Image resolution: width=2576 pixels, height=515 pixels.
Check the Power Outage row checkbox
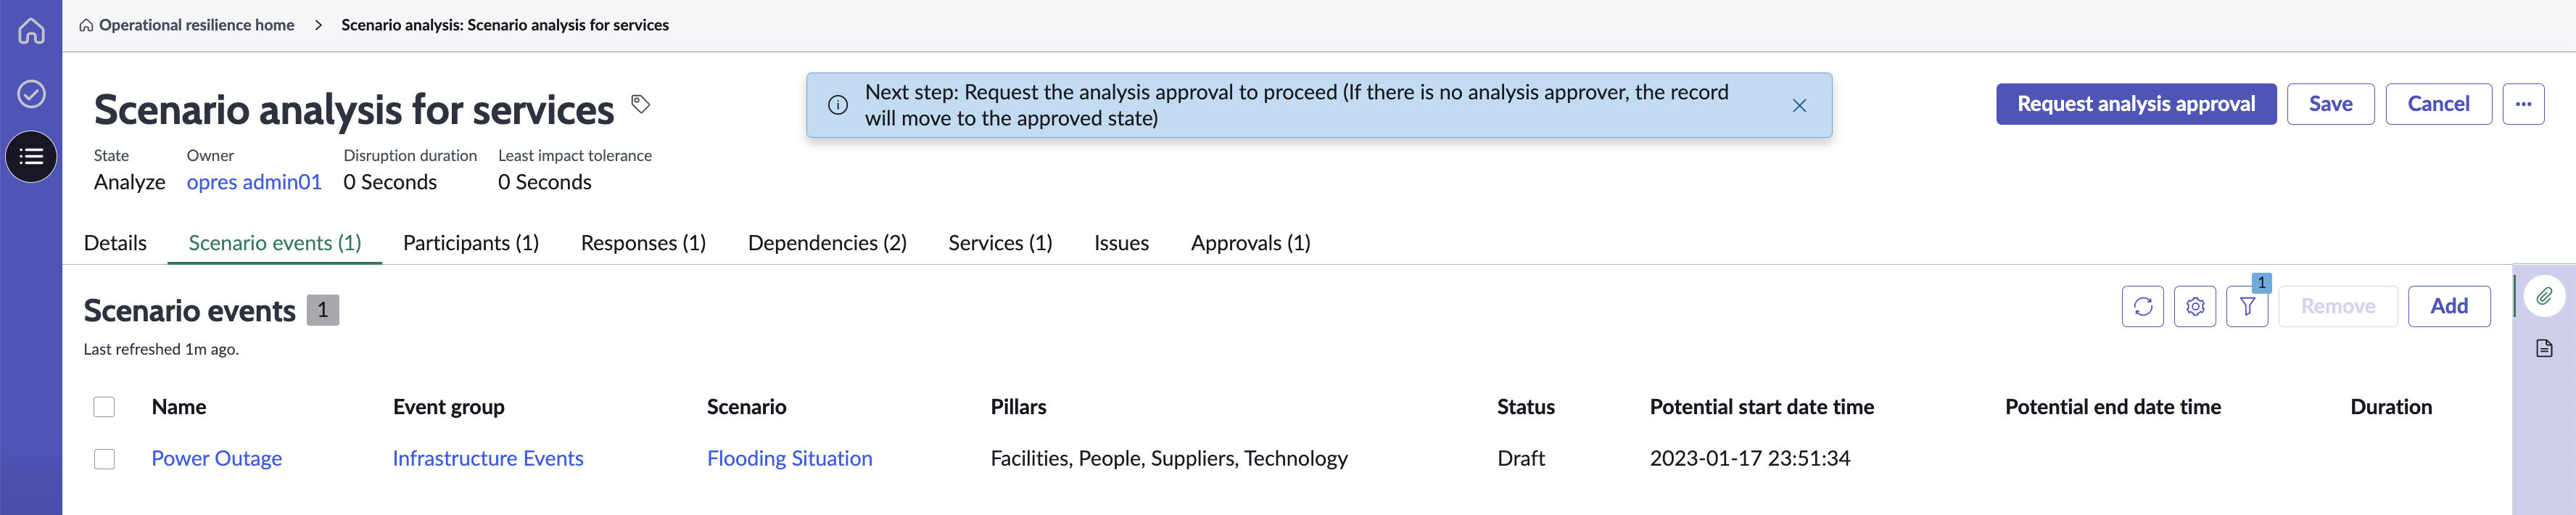point(104,459)
